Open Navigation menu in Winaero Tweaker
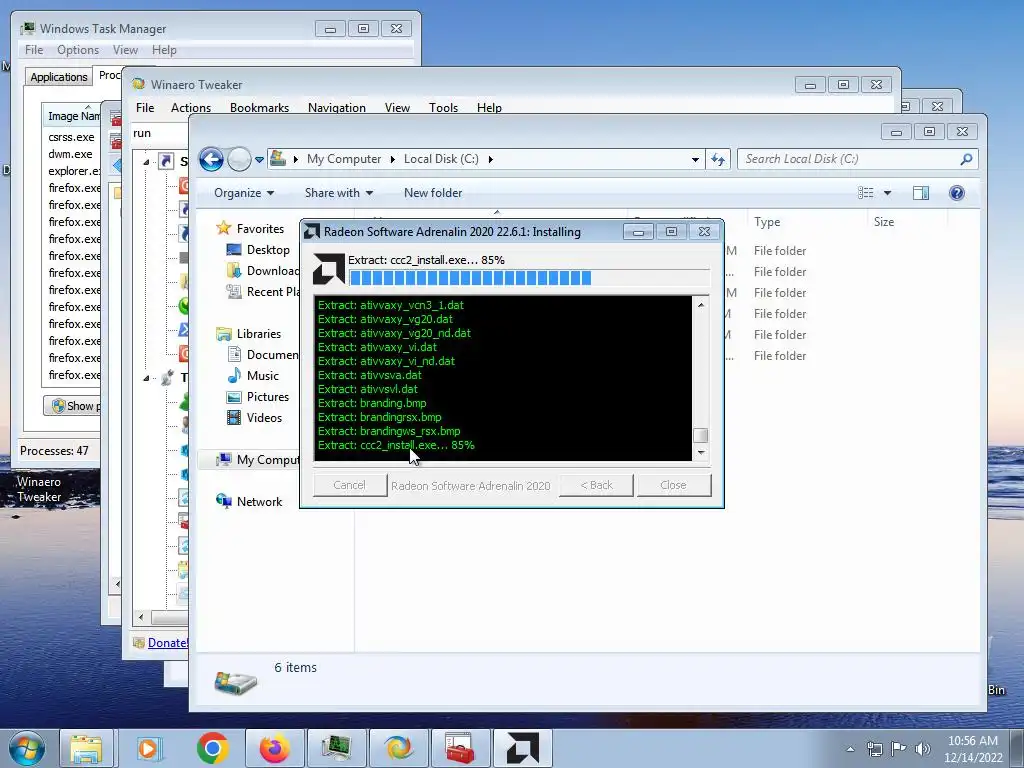Image resolution: width=1024 pixels, height=768 pixels. point(336,108)
